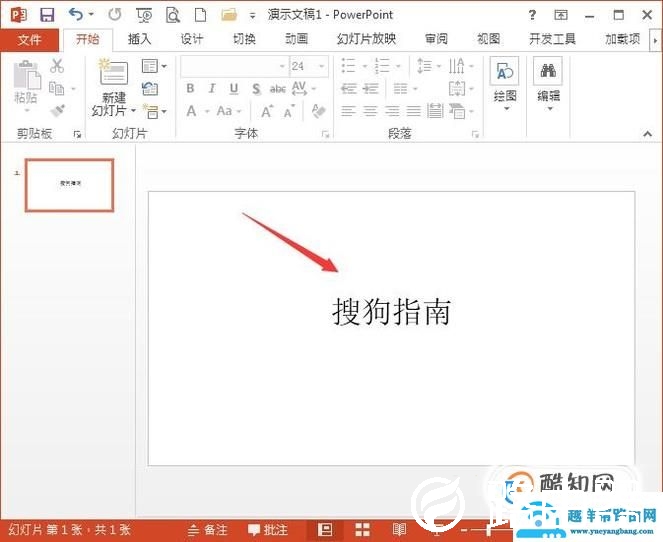Toggle align text left
Image resolution: width=663 pixels, height=542 pixels.
(348, 111)
